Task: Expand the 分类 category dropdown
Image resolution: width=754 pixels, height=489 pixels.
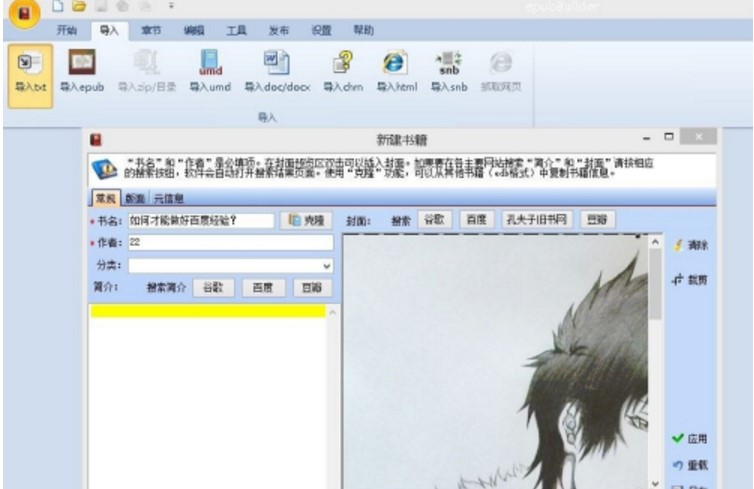Action: click(327, 265)
